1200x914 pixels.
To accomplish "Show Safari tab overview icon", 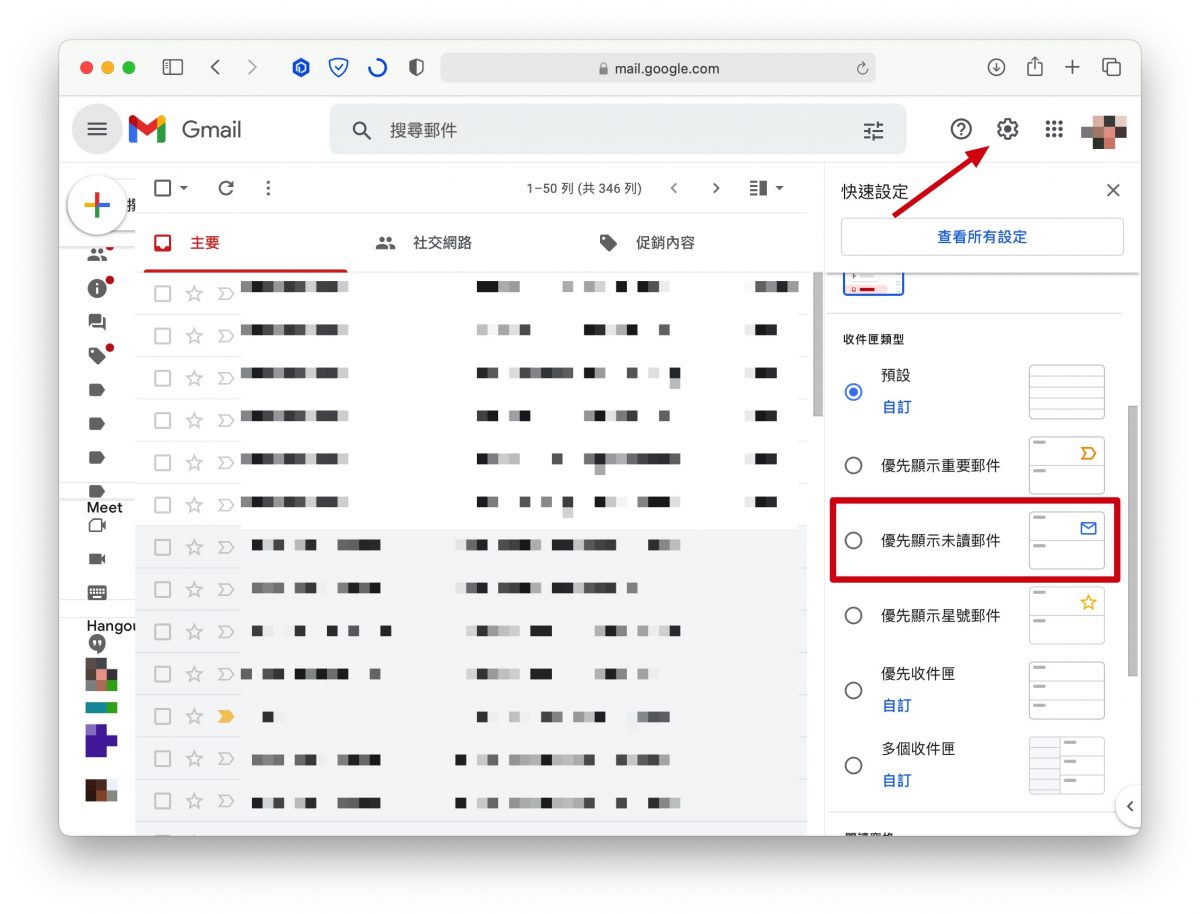I will tap(1111, 67).
